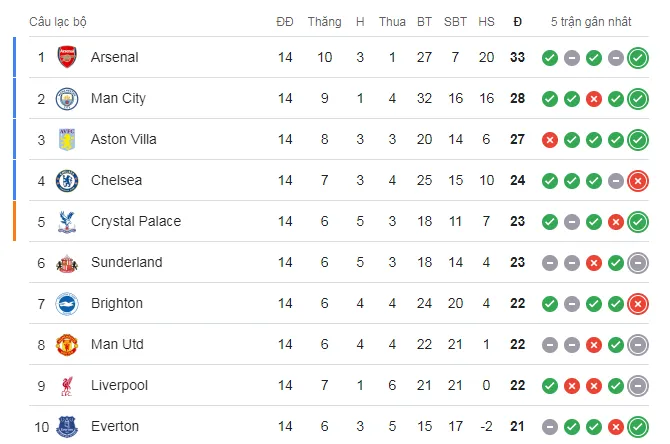Click Sunderland's latest match draw indicator

point(638,263)
